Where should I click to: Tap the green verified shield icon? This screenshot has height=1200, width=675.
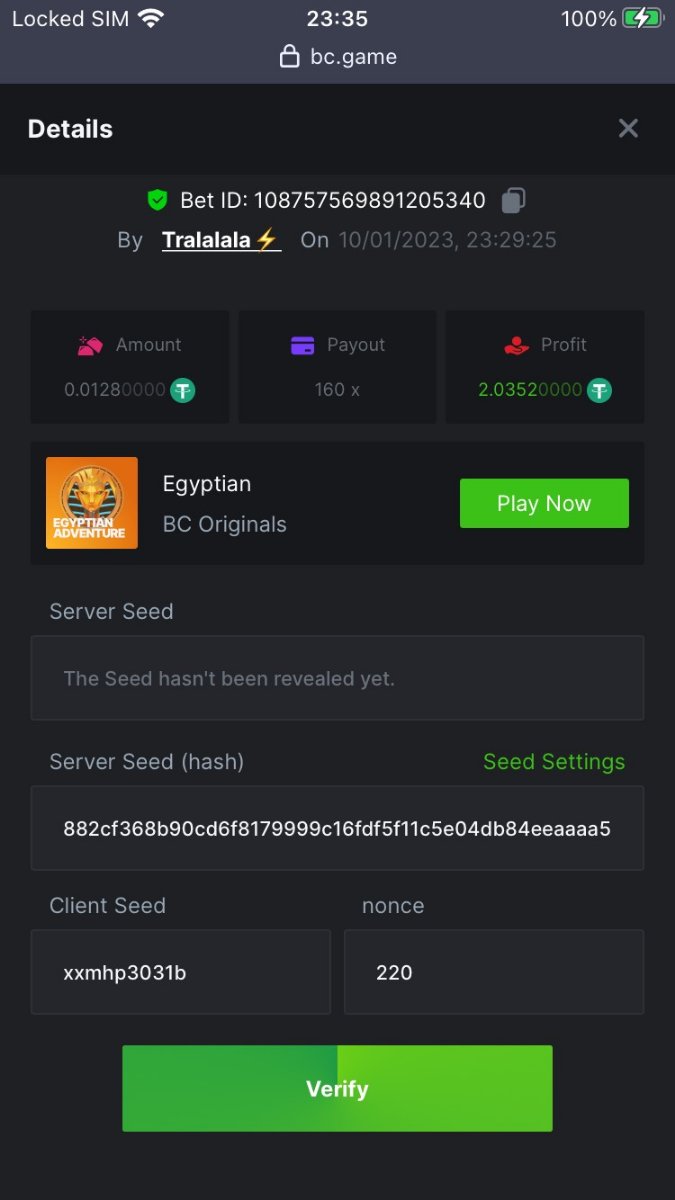(157, 200)
